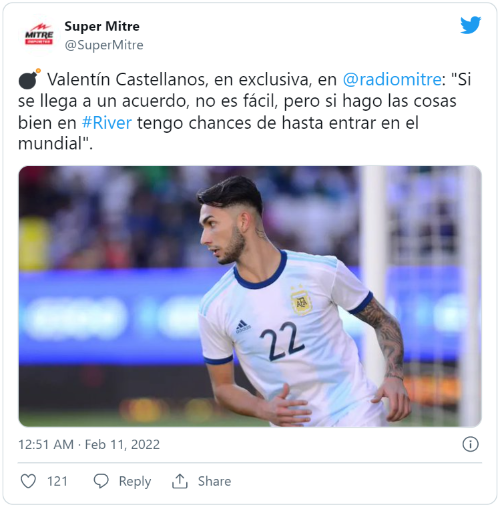The width and height of the screenshot is (500, 507).
Task: Open the 12:51 AM Feb 11, 2022 timestamp
Action: tap(89, 445)
